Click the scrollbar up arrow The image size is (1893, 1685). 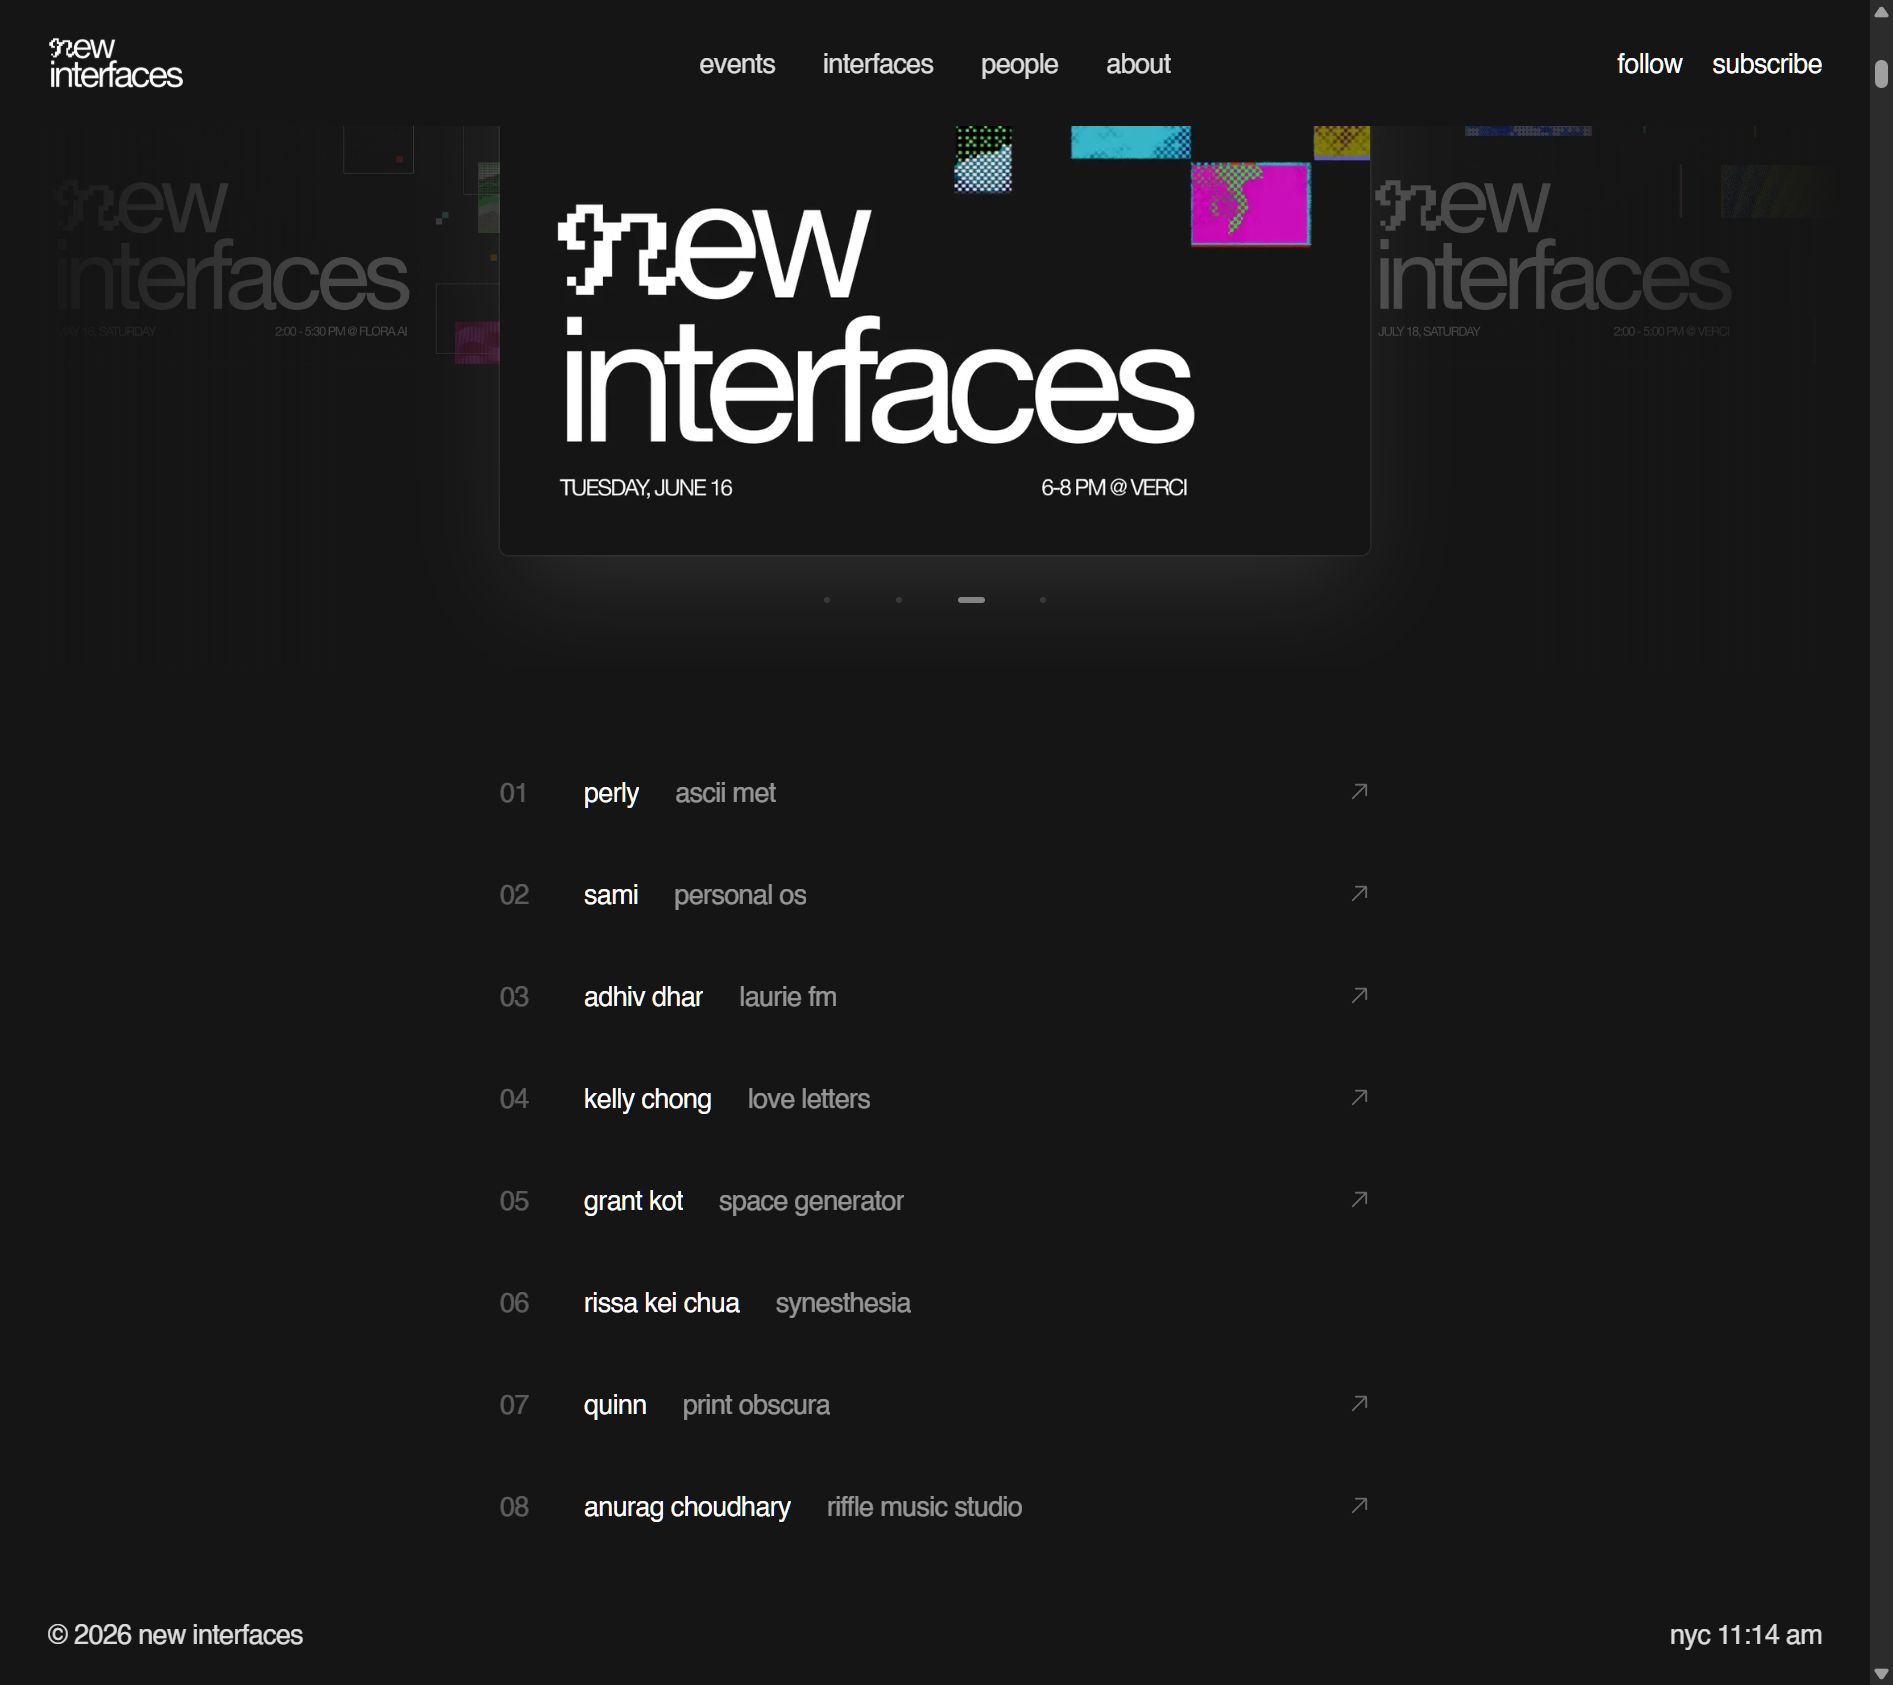pos(1881,12)
